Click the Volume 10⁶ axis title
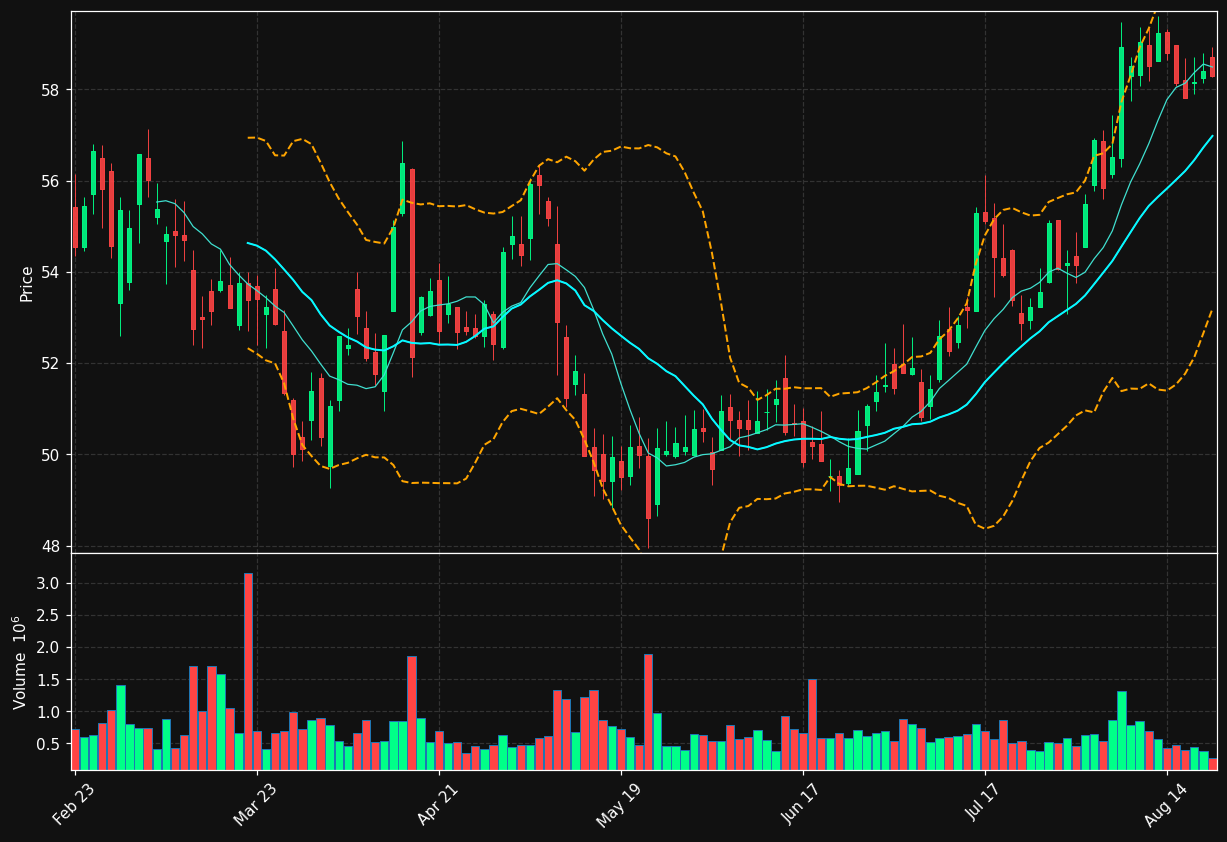This screenshot has width=1227, height=842. click(x=19, y=662)
